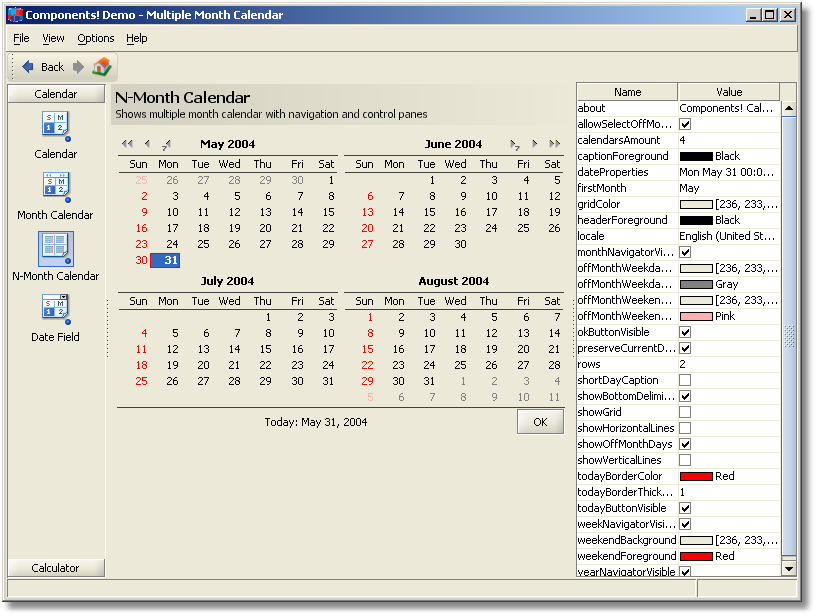Open the Calendar demo icon in sidebar
The width and height of the screenshot is (816, 616).
(x=56, y=125)
